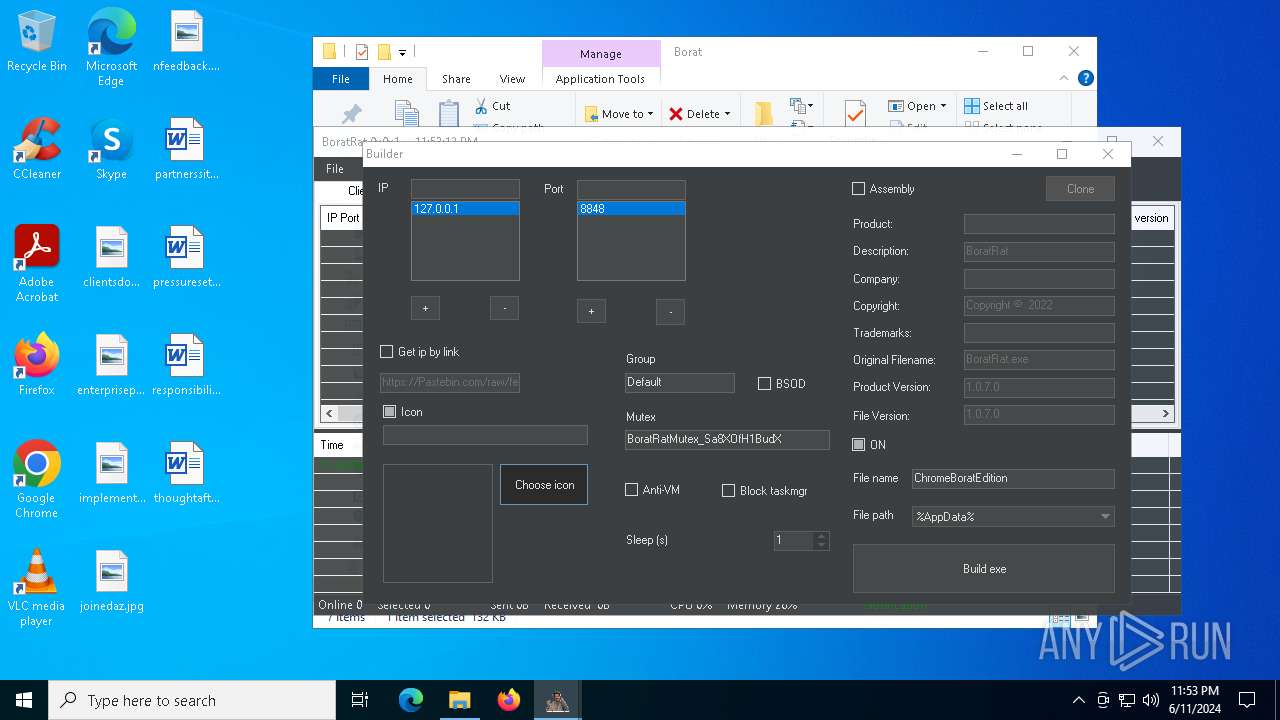Select 8848 in Port list
The width and height of the screenshot is (1280, 720).
pos(631,209)
